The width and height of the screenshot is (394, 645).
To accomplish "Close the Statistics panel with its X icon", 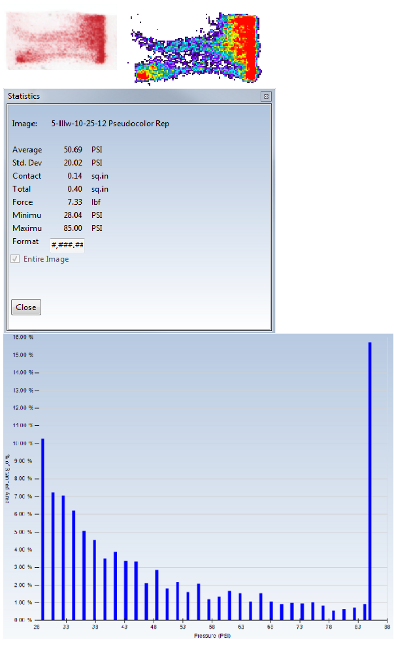I will [266, 96].
